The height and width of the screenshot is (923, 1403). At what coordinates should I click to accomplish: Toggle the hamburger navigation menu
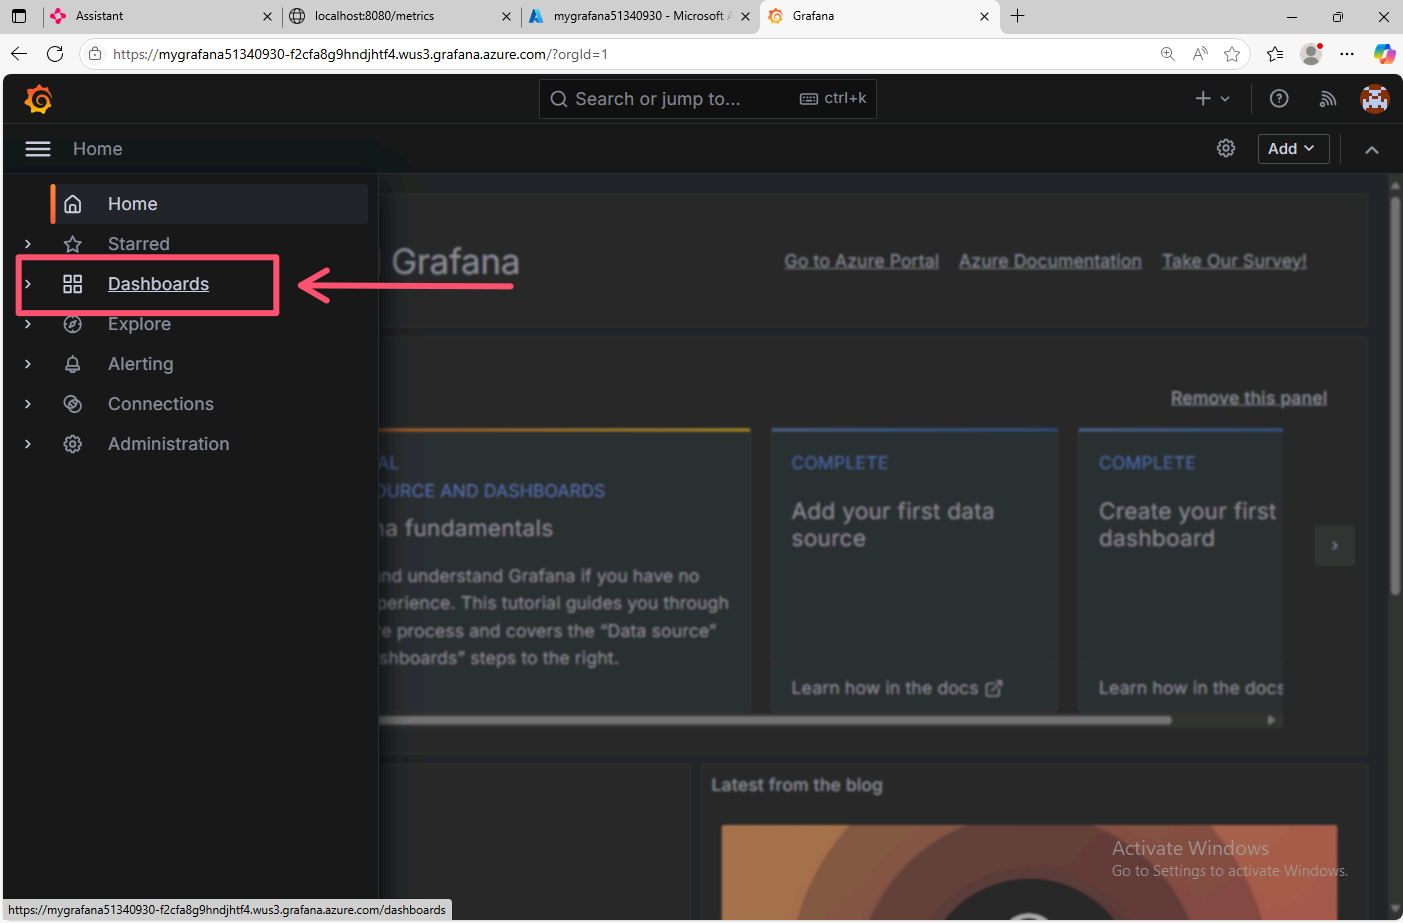pos(38,149)
